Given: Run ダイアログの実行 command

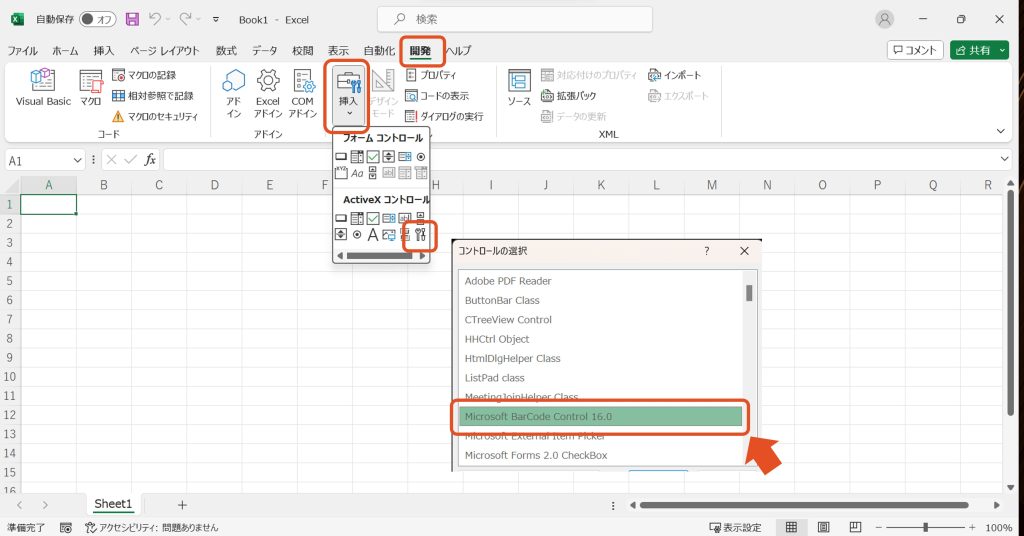Looking at the screenshot, I should (x=444, y=116).
